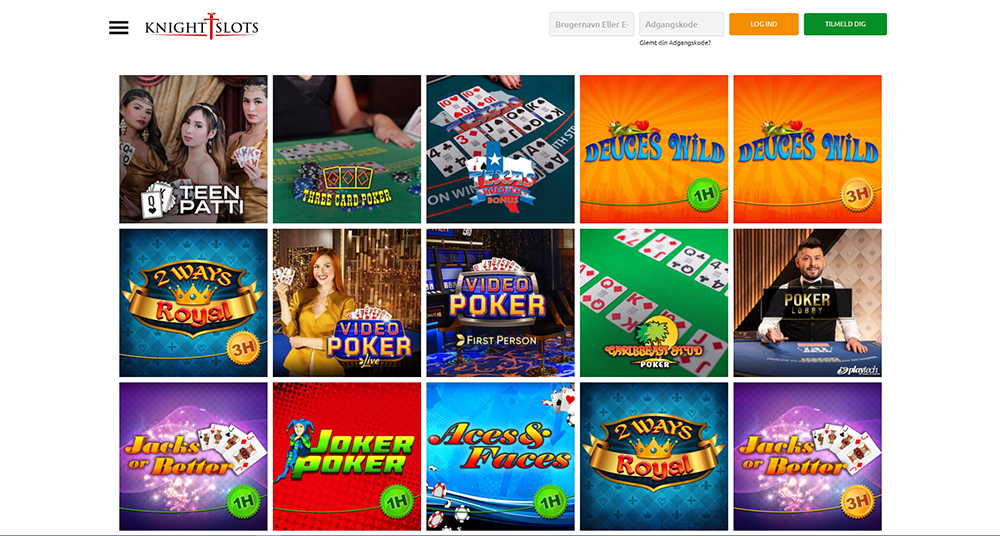Click the orange LOG IND button

(763, 24)
